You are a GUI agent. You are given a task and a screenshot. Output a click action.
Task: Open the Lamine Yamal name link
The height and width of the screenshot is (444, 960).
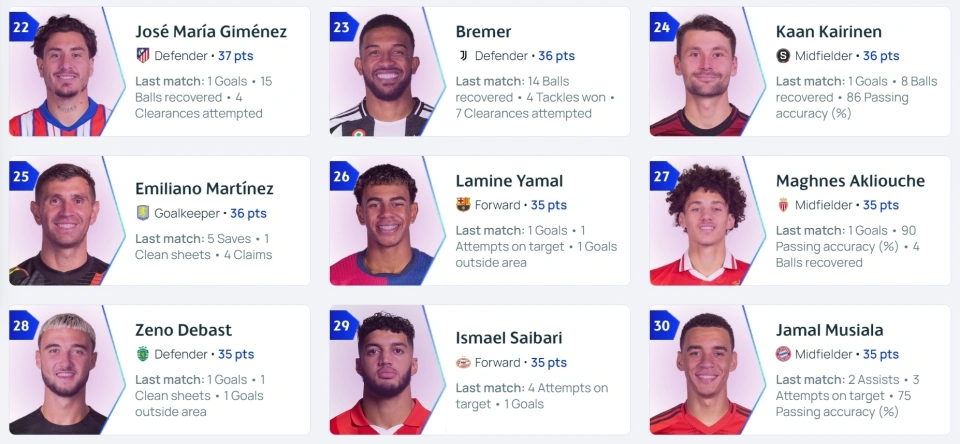509,181
